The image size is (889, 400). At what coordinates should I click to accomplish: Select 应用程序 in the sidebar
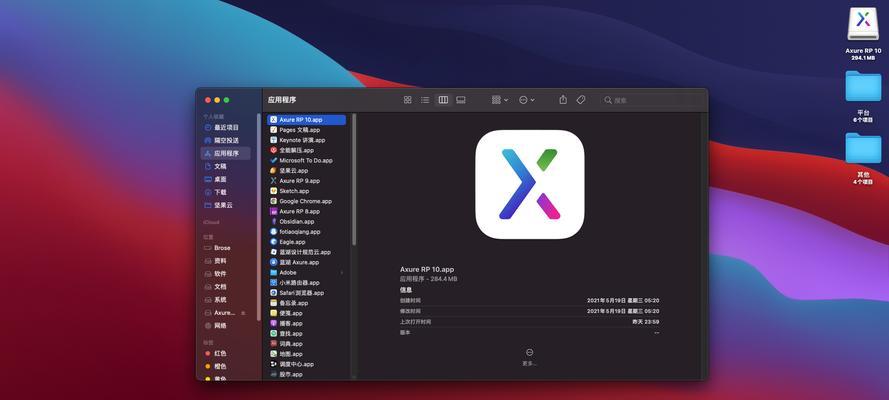click(x=226, y=153)
